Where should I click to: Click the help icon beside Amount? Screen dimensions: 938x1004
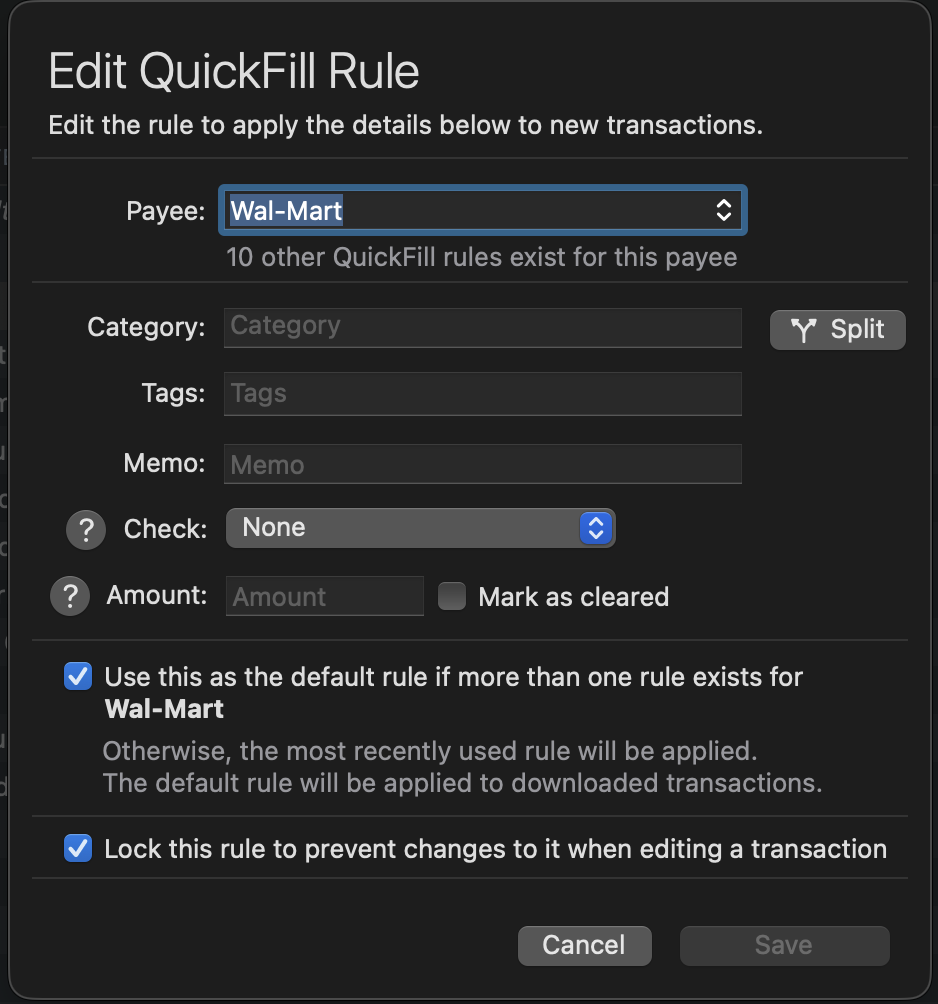pos(70,597)
